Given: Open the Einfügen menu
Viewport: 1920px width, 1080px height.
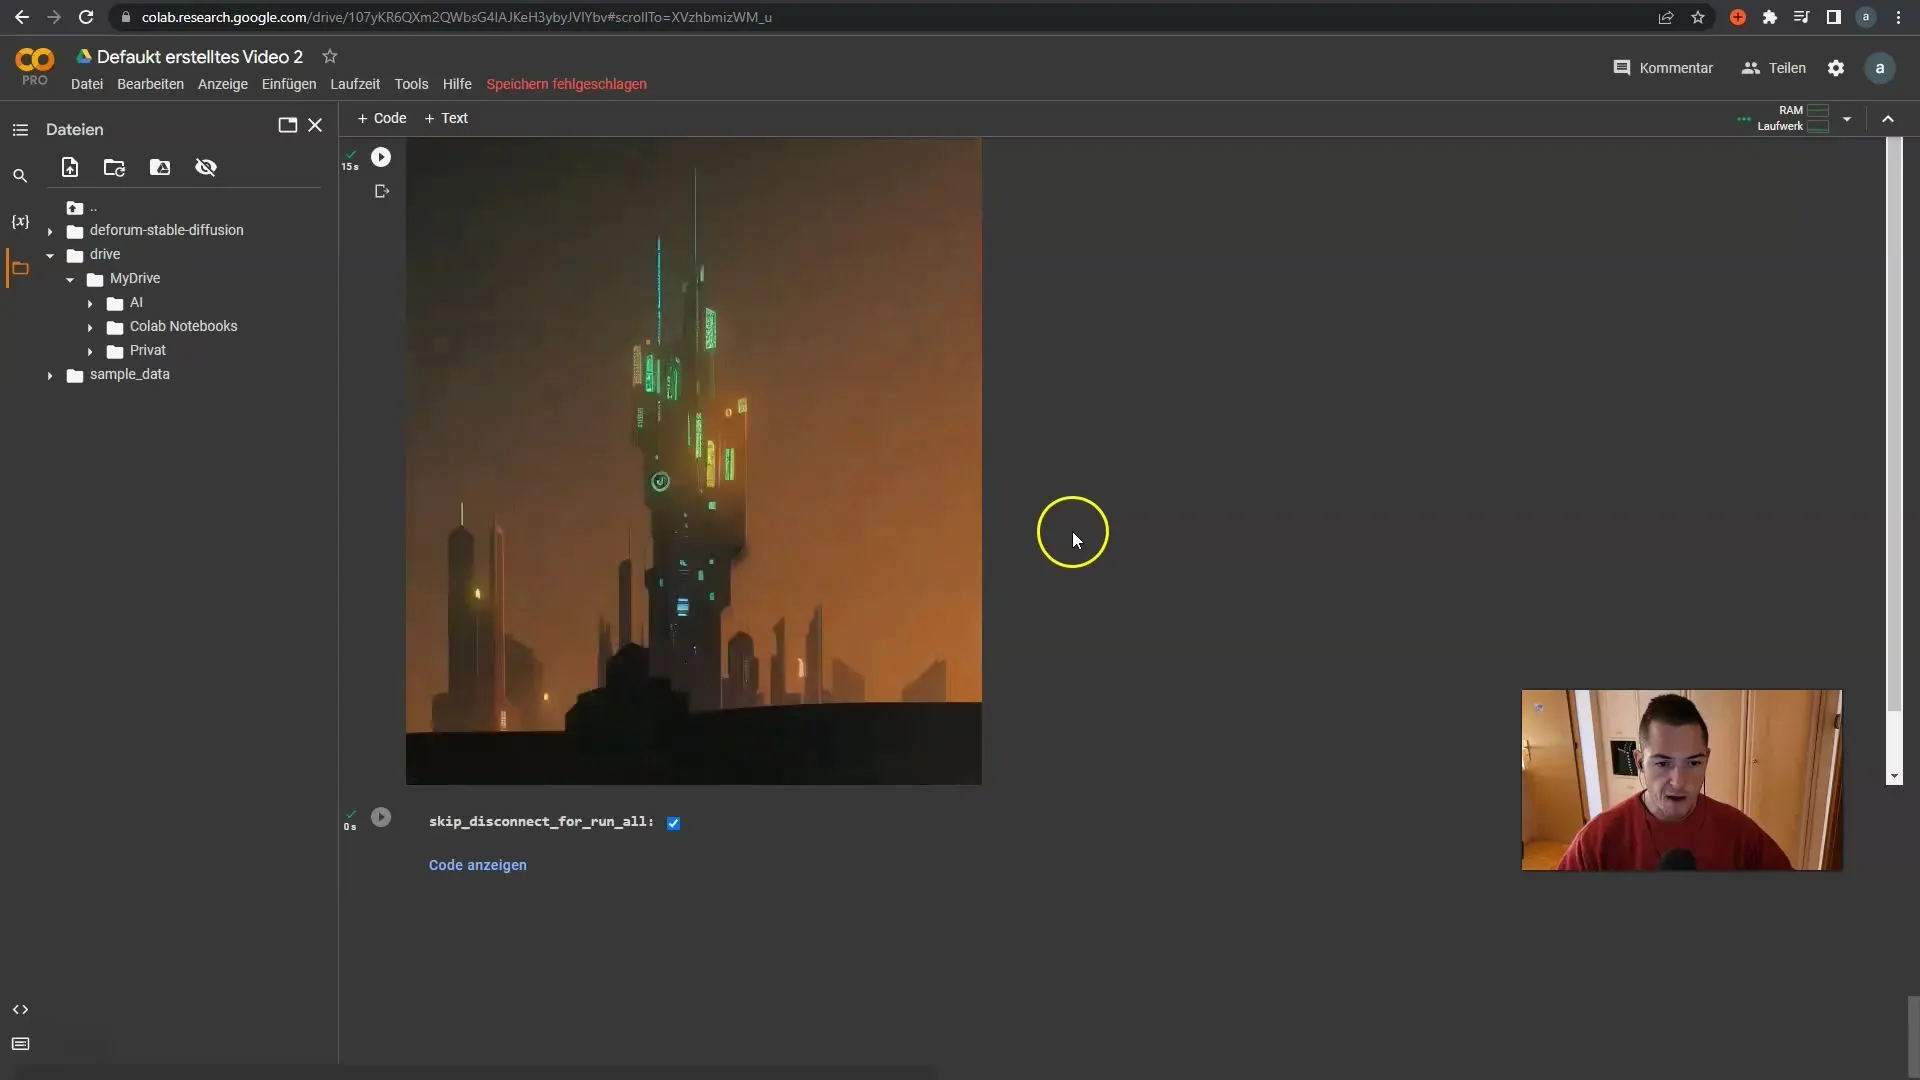Looking at the screenshot, I should (289, 84).
